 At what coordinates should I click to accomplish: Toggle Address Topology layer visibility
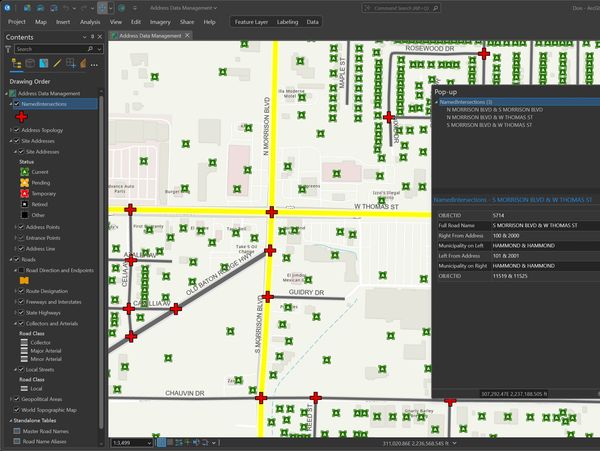(x=16, y=130)
